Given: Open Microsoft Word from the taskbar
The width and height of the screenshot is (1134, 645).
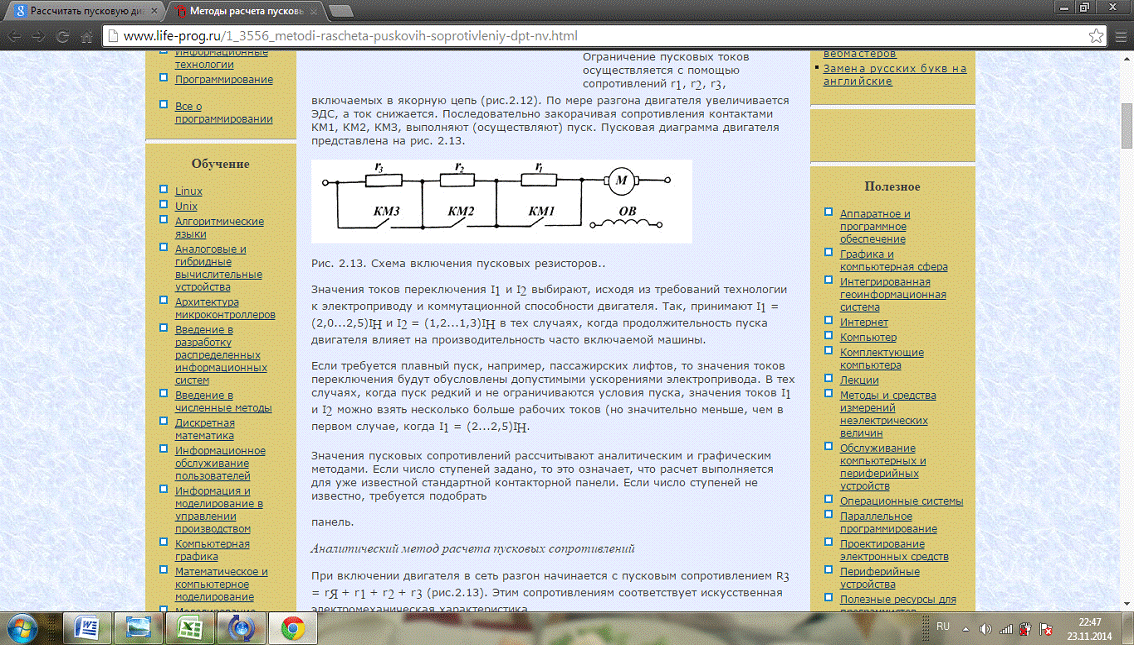Looking at the screenshot, I should [87, 628].
